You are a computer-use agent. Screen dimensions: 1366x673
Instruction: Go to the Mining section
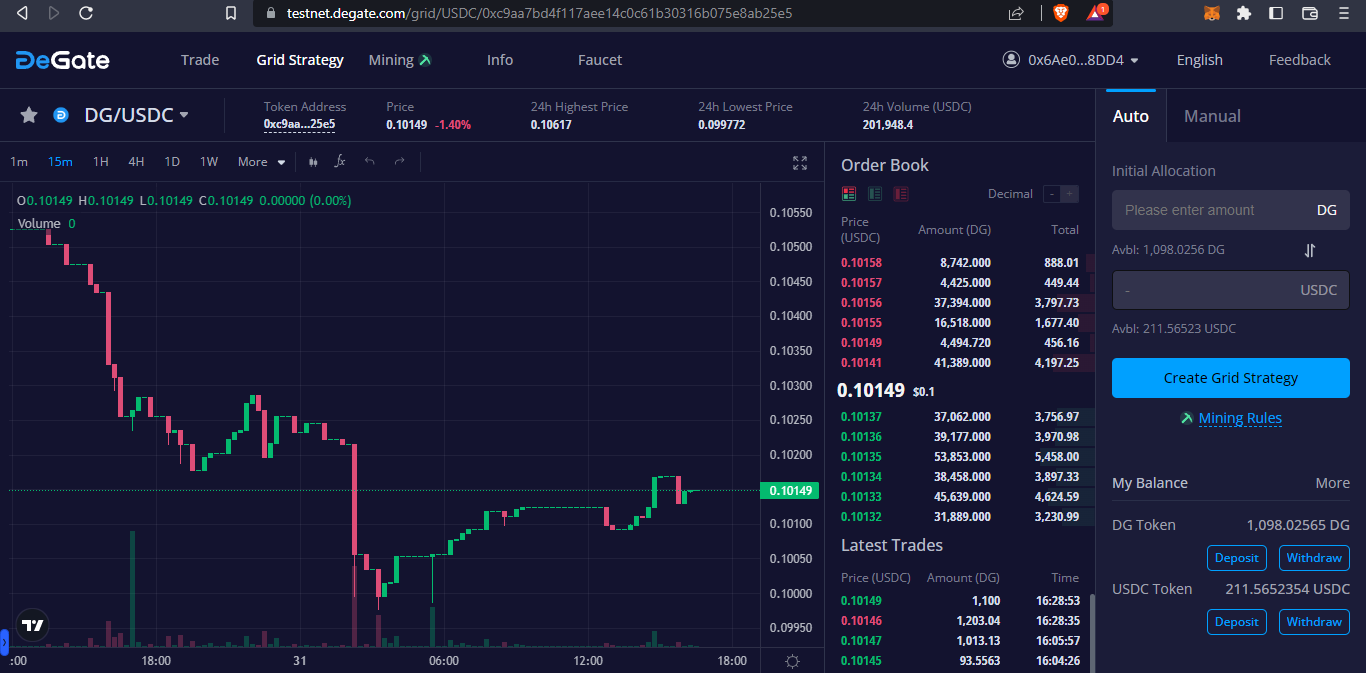[x=400, y=60]
